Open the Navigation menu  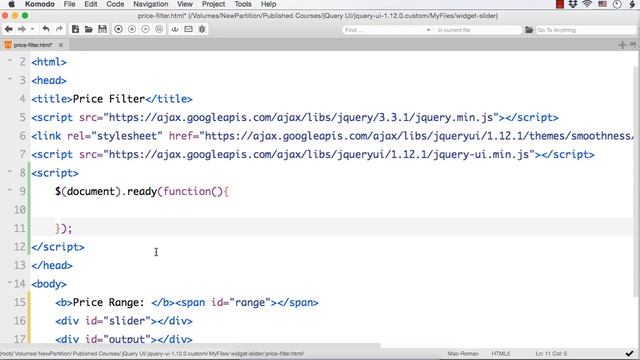pyautogui.click(x=151, y=4)
